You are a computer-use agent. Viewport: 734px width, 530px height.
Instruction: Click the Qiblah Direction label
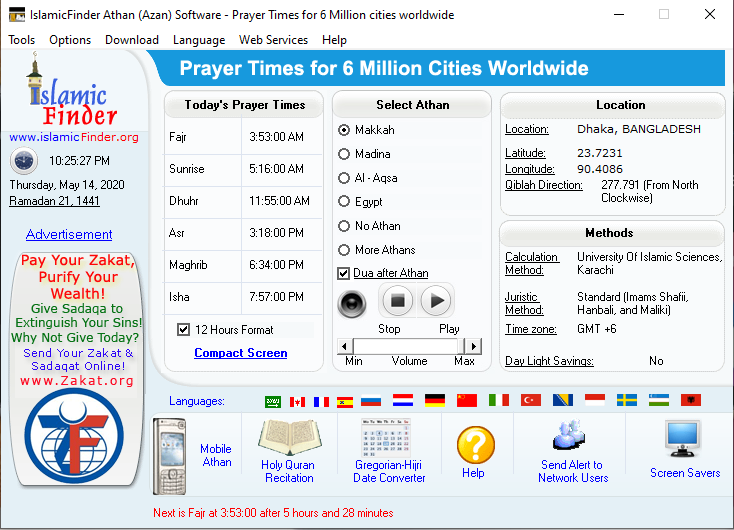click(543, 185)
